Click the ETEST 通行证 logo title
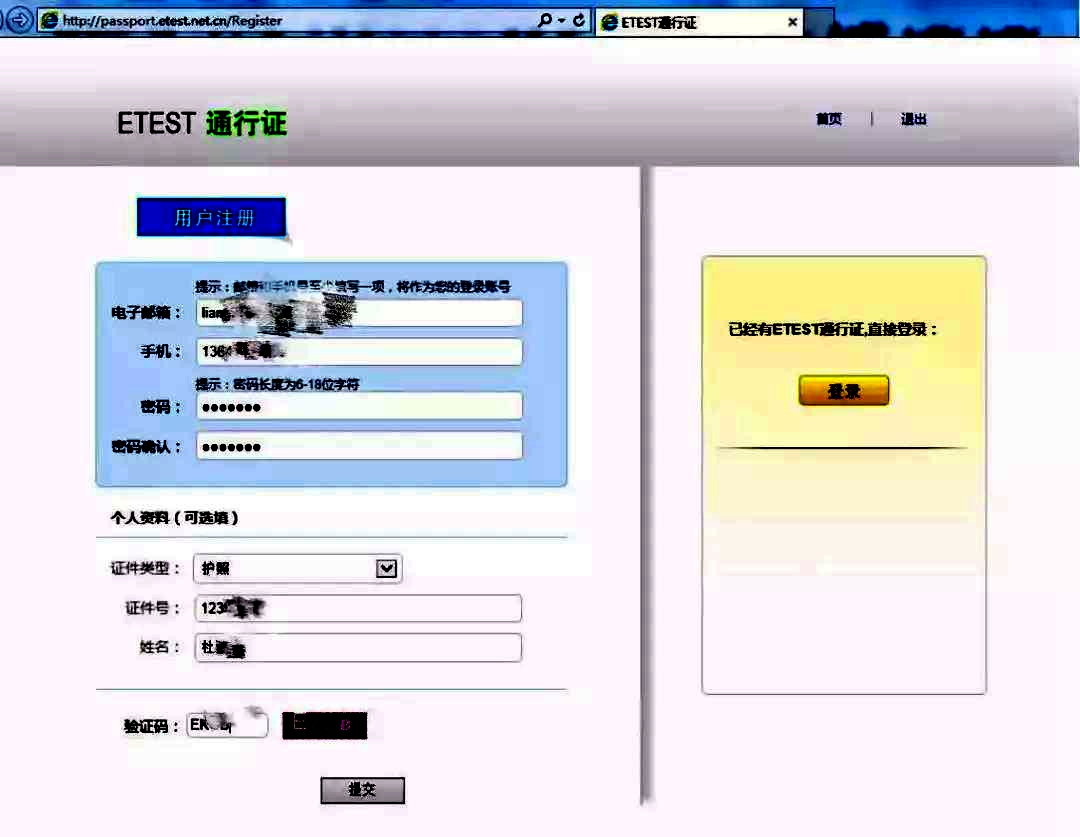 pos(202,123)
